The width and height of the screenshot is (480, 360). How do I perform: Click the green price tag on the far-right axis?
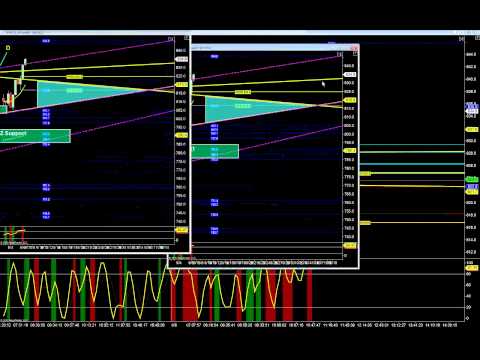coord(472,180)
